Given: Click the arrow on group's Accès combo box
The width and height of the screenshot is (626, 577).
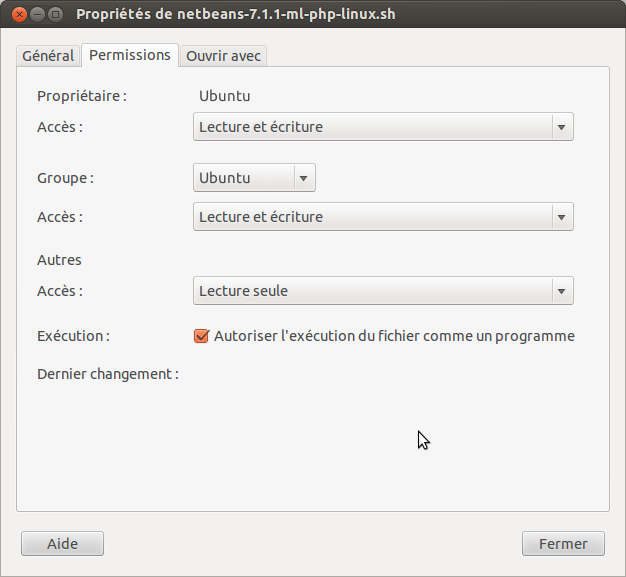Looking at the screenshot, I should [561, 217].
